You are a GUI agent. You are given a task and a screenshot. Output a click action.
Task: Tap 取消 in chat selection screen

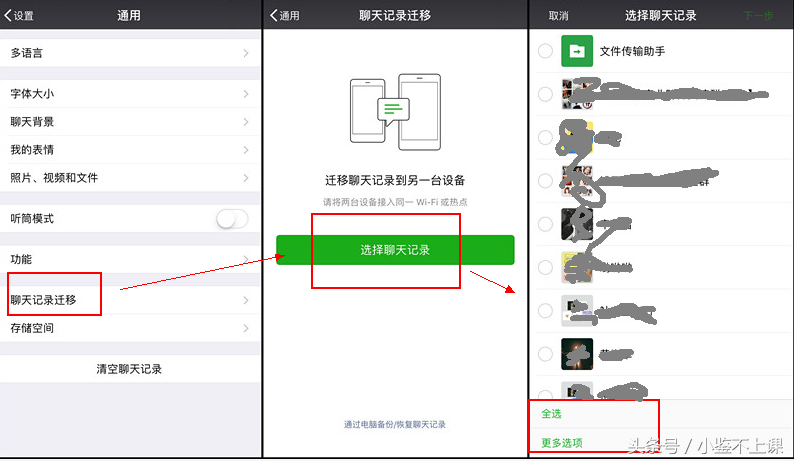pos(558,16)
